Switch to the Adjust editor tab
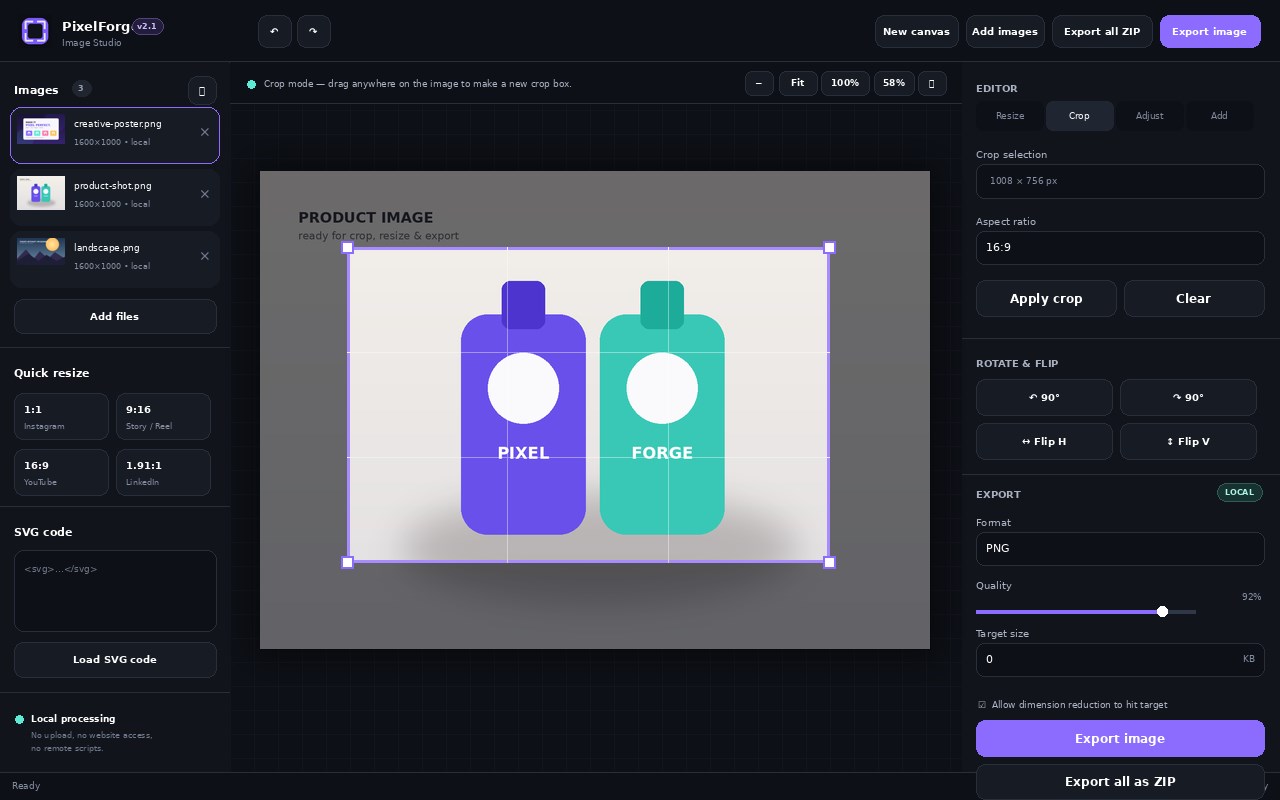Viewport: 1280px width, 800px height. coord(1149,116)
